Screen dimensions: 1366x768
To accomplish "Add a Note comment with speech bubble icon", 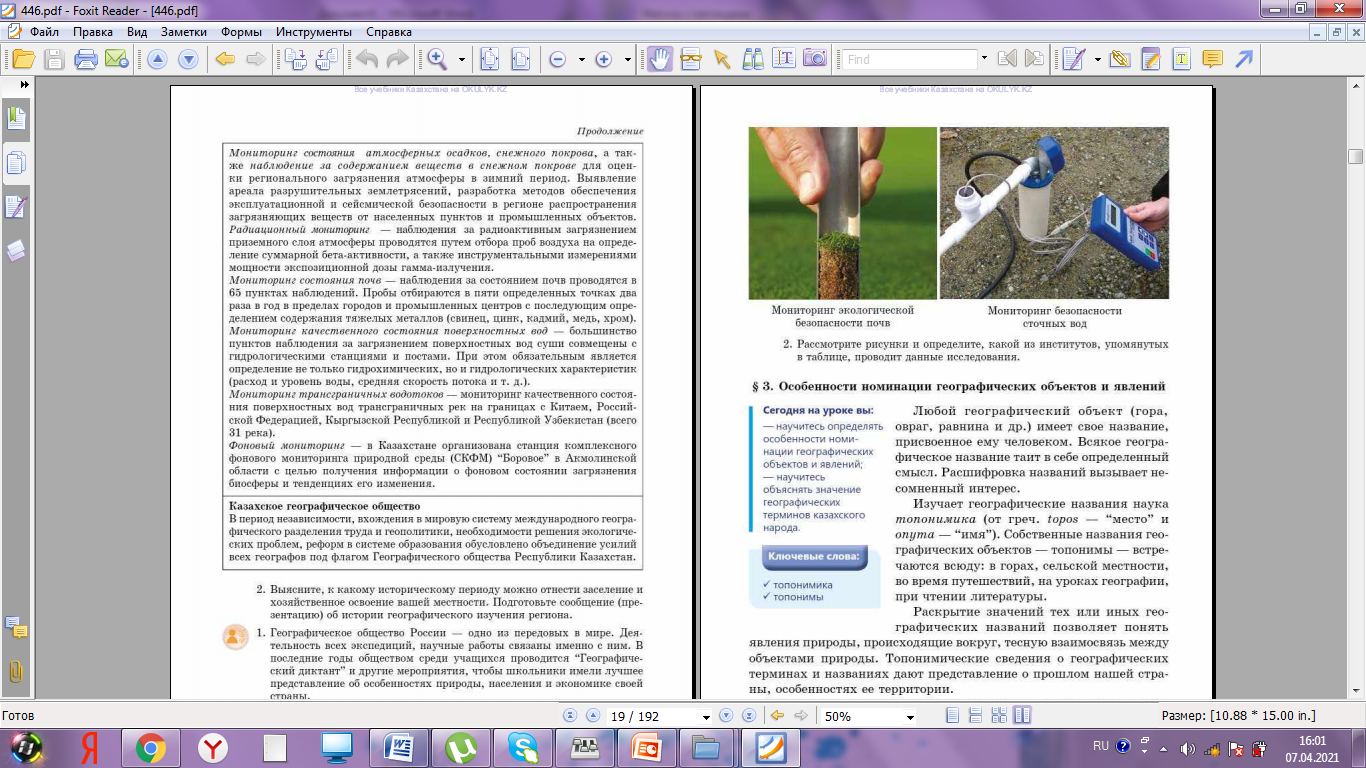I will pos(1212,59).
